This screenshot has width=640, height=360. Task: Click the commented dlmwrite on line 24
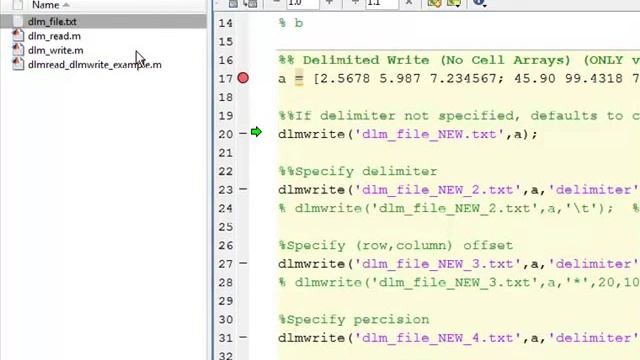[x=446, y=209]
